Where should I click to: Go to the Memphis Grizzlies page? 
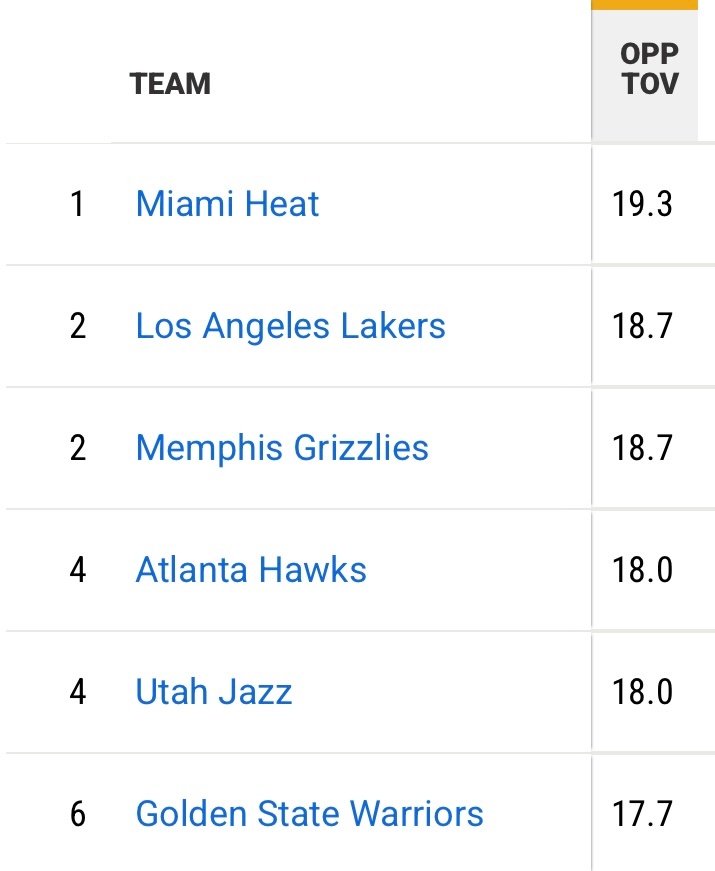pos(282,448)
